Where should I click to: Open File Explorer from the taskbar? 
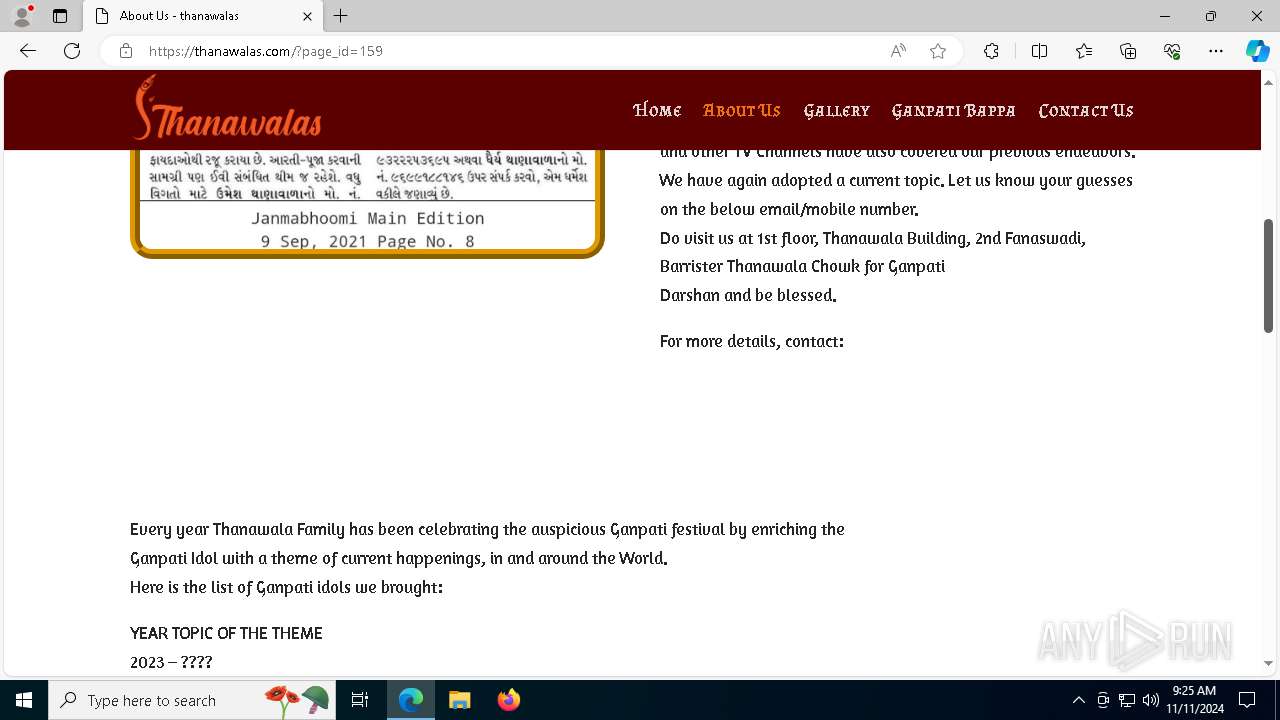(x=460, y=700)
